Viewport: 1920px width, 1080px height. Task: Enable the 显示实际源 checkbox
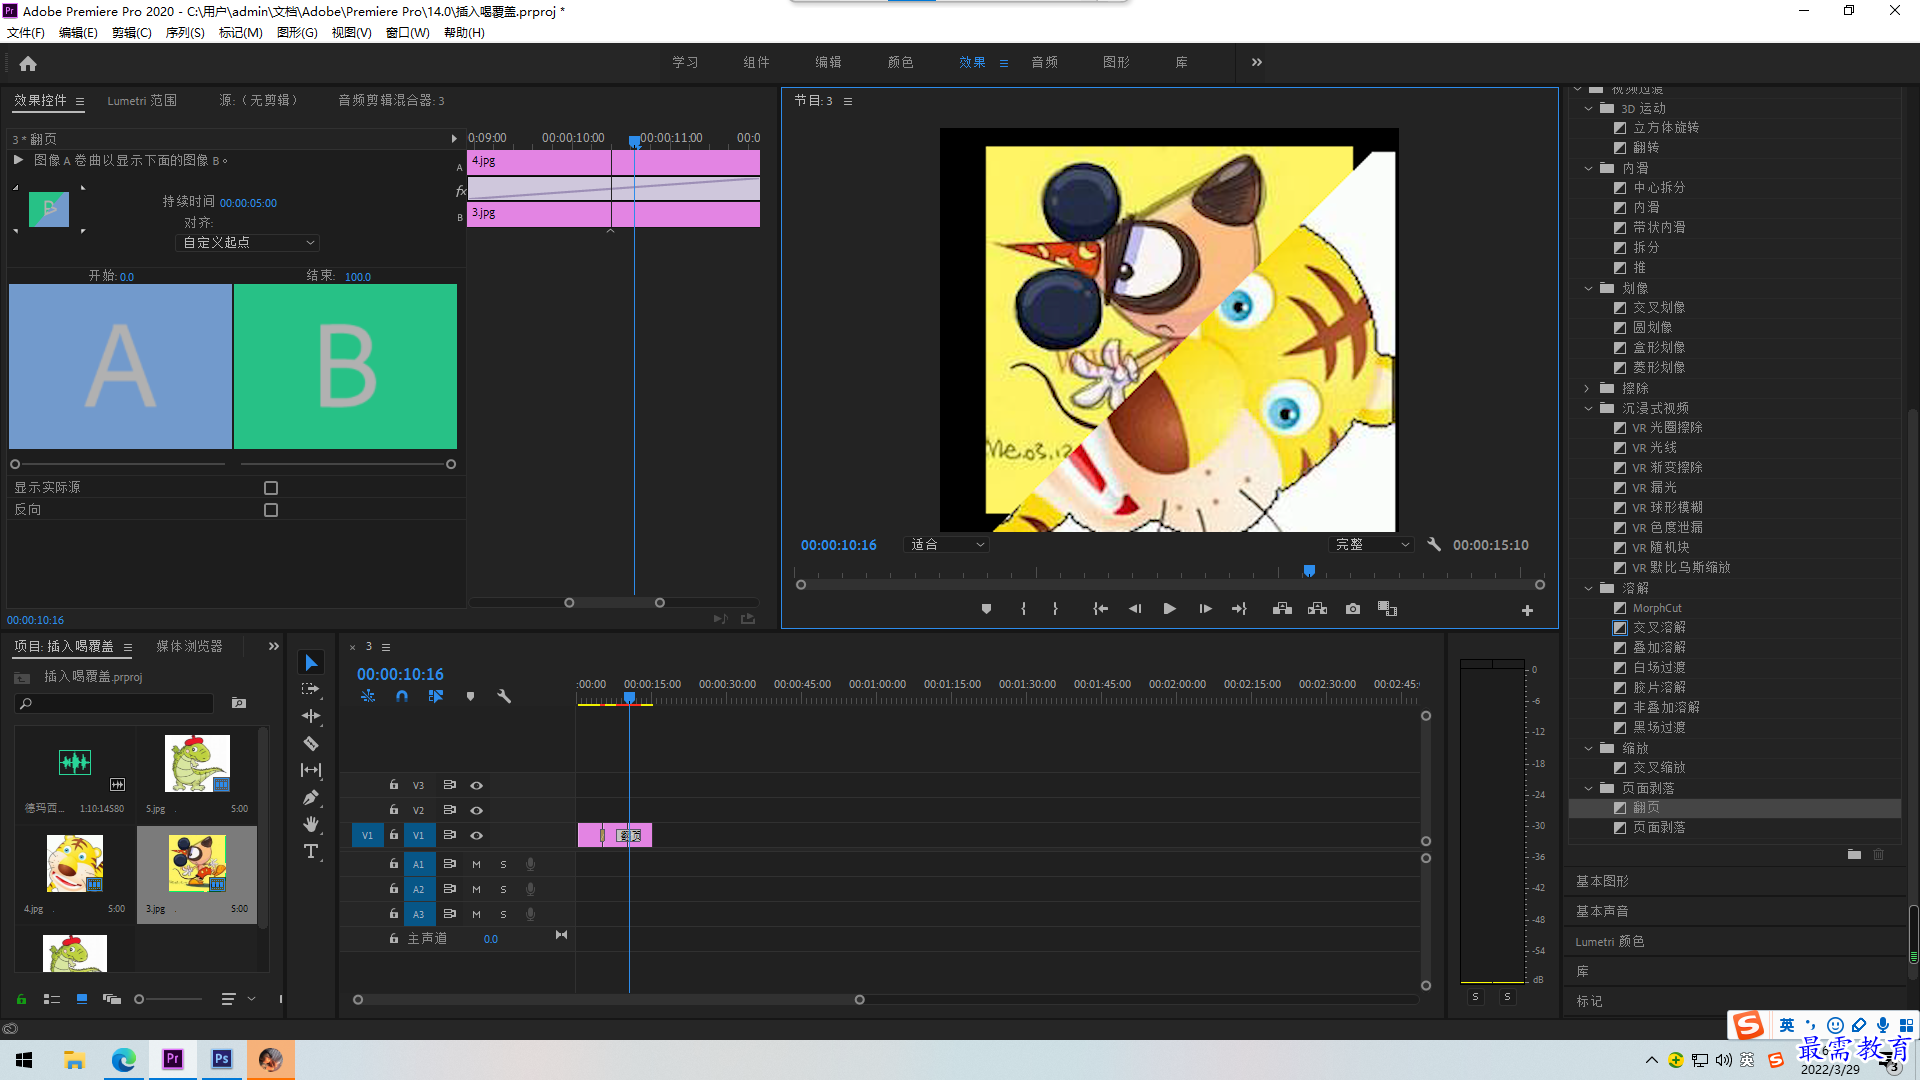271,488
